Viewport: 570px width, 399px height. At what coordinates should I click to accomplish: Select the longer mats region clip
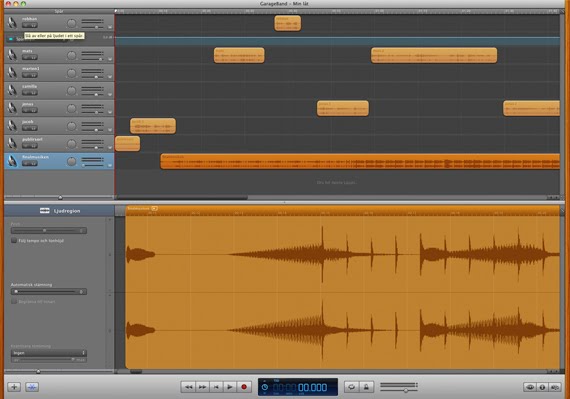434,55
